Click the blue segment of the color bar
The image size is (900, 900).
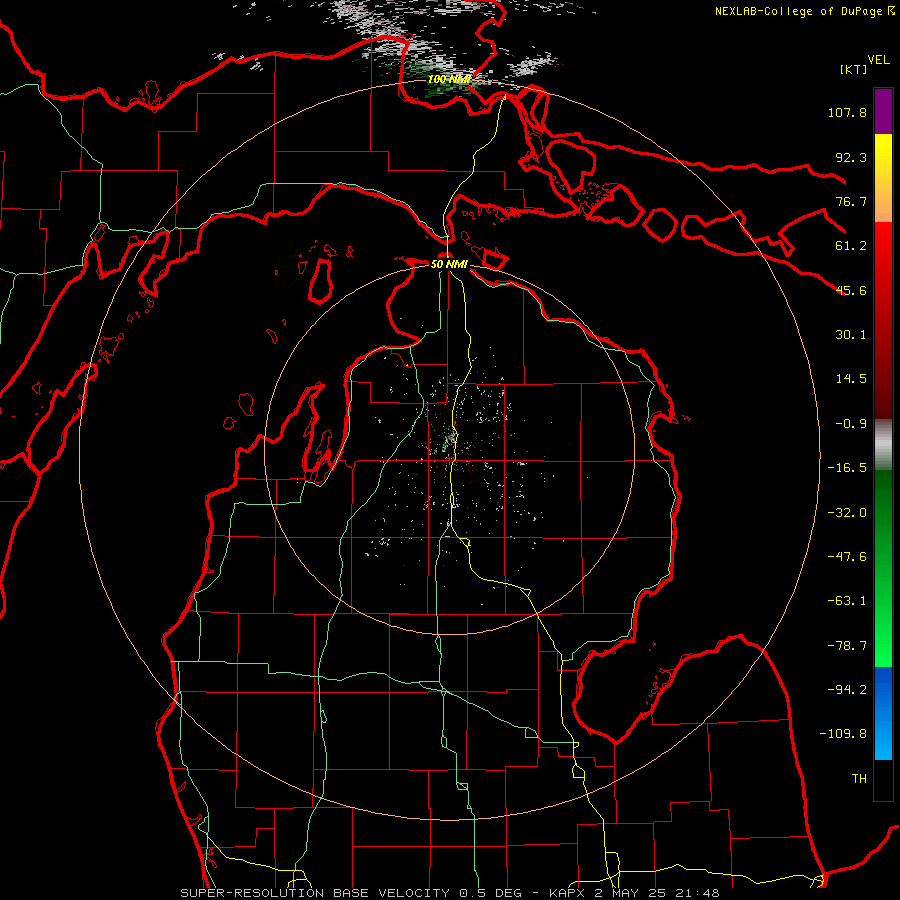coord(883,713)
